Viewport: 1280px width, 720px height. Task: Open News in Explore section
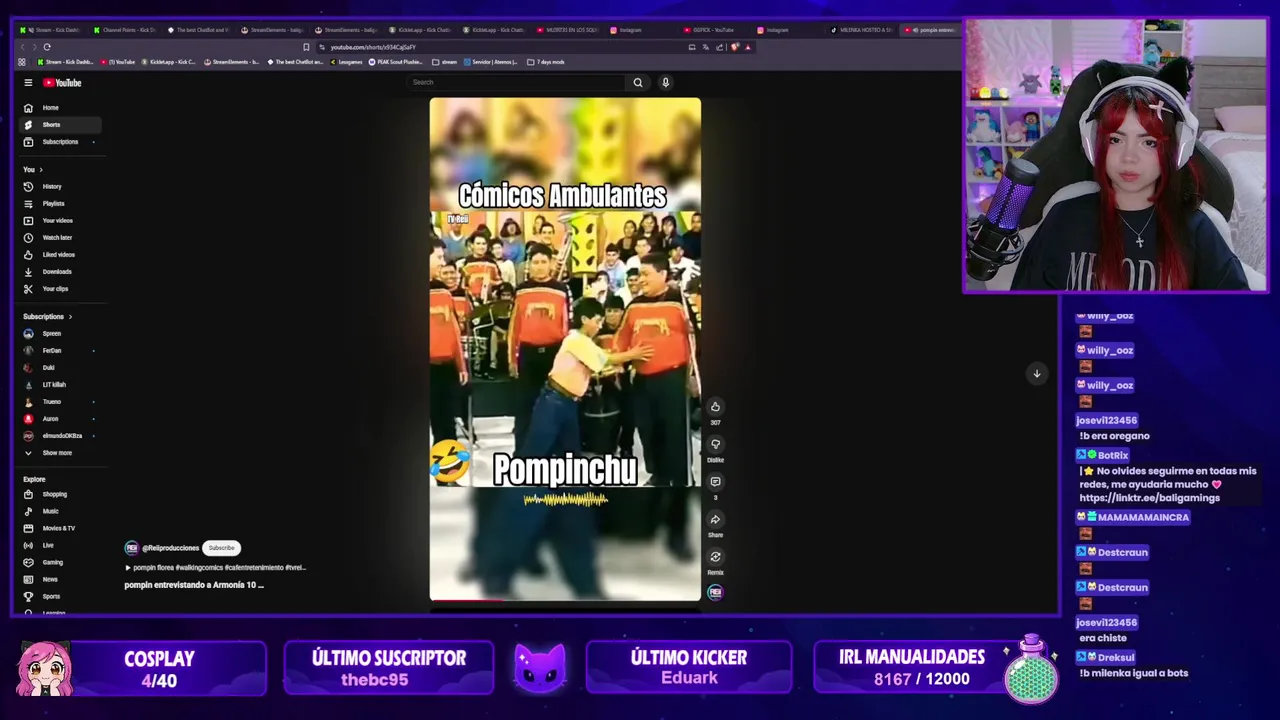(x=60, y=579)
